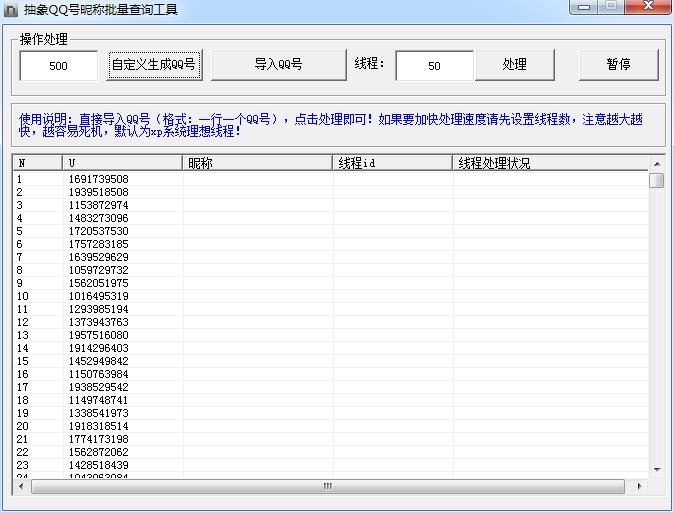The height and width of the screenshot is (513, 674).
Task: Select row 23 with number 1428518439
Action: [x=98, y=465]
